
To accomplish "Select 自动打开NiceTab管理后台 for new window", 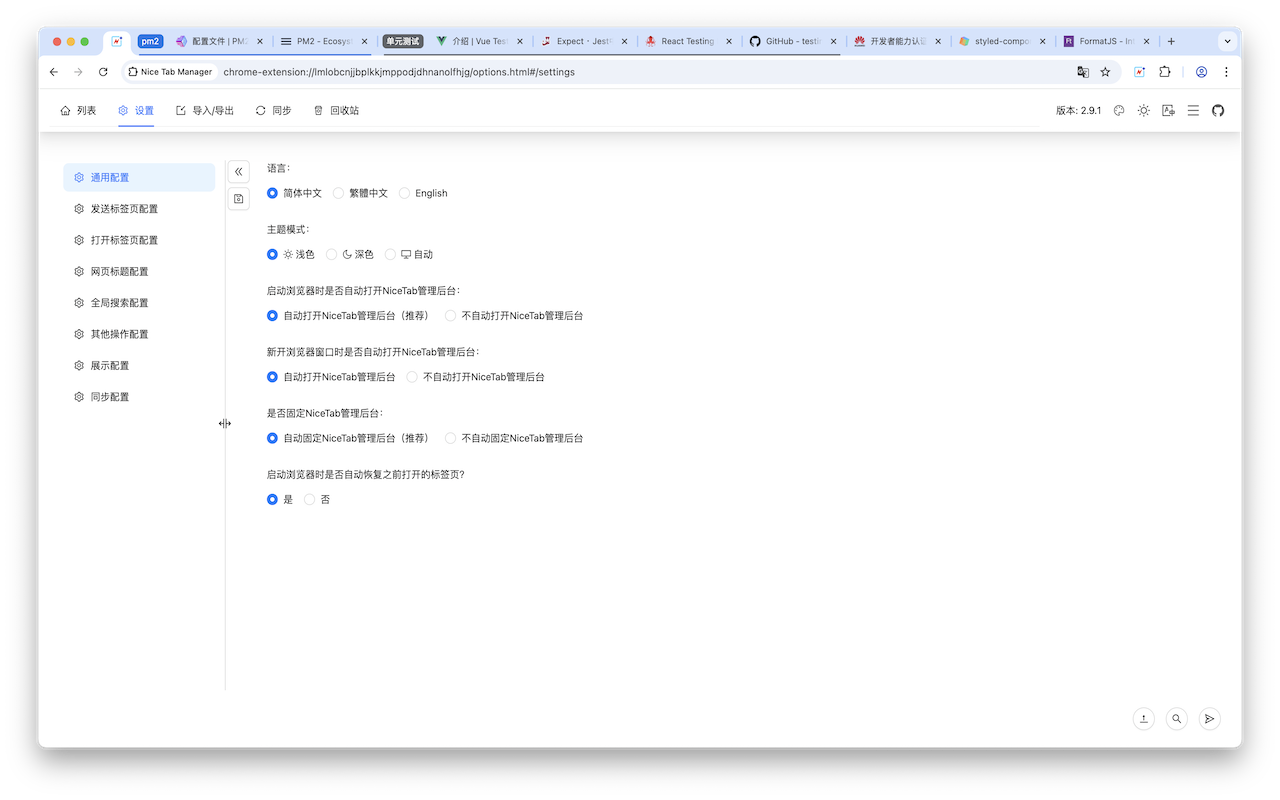I will pyautogui.click(x=331, y=377).
